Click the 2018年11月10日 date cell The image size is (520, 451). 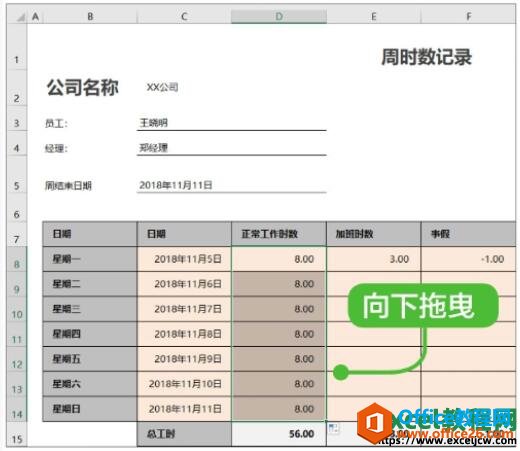point(184,384)
